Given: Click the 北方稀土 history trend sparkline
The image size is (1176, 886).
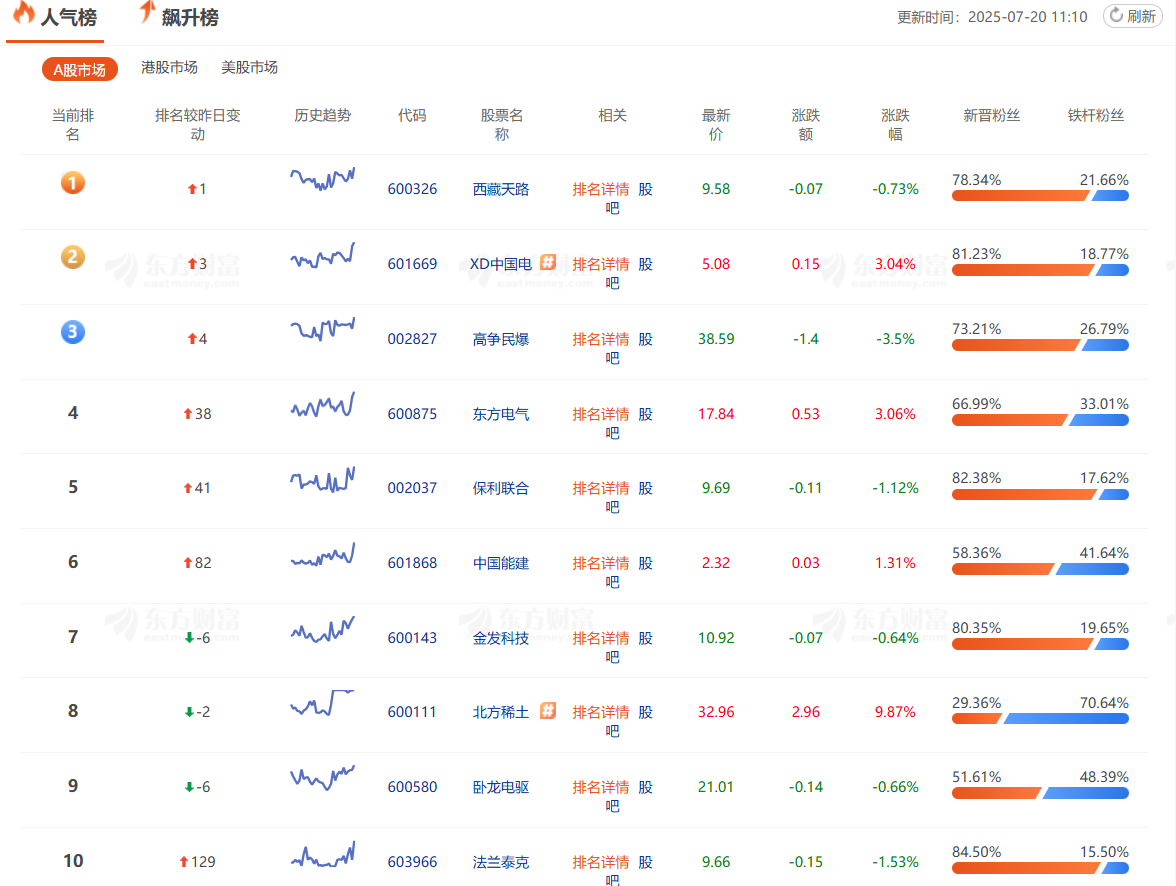Looking at the screenshot, I should pos(322,702).
